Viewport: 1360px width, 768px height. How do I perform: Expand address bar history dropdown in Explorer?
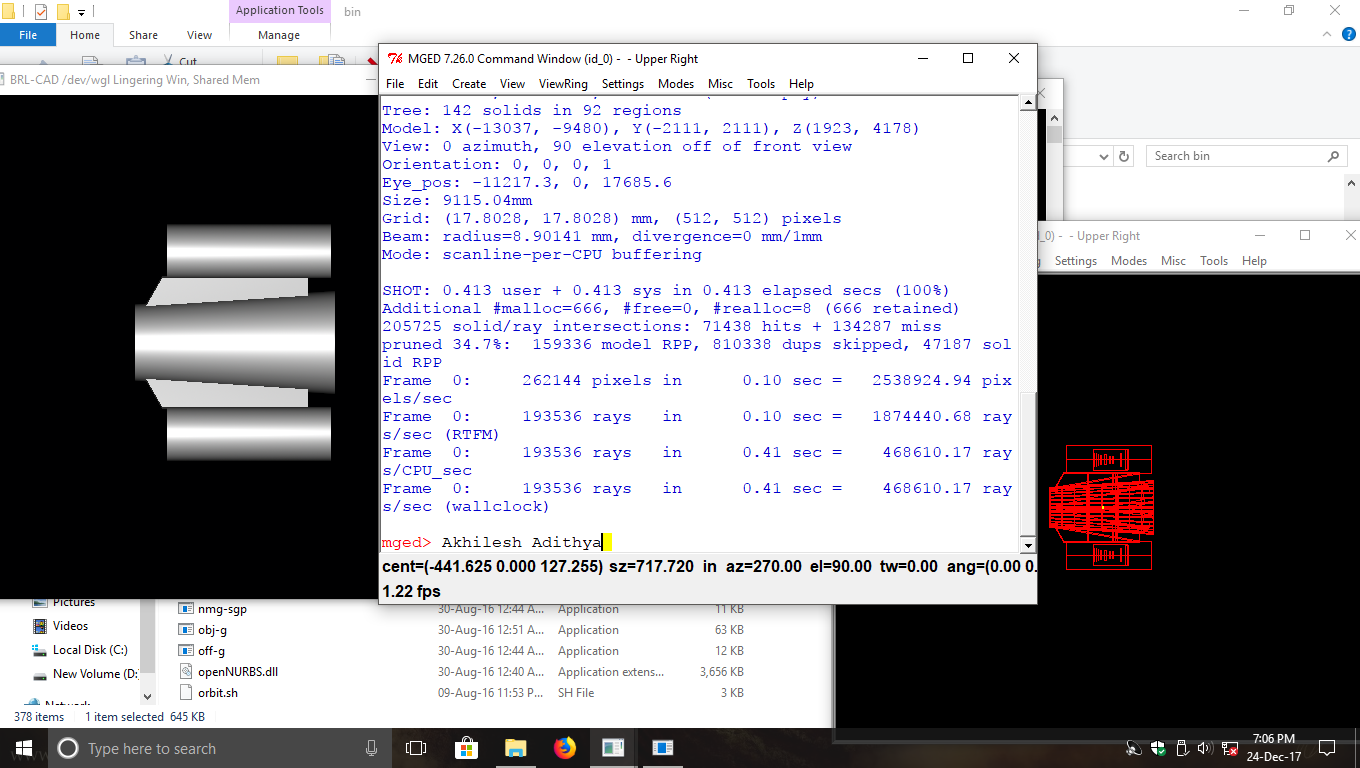pos(1103,156)
